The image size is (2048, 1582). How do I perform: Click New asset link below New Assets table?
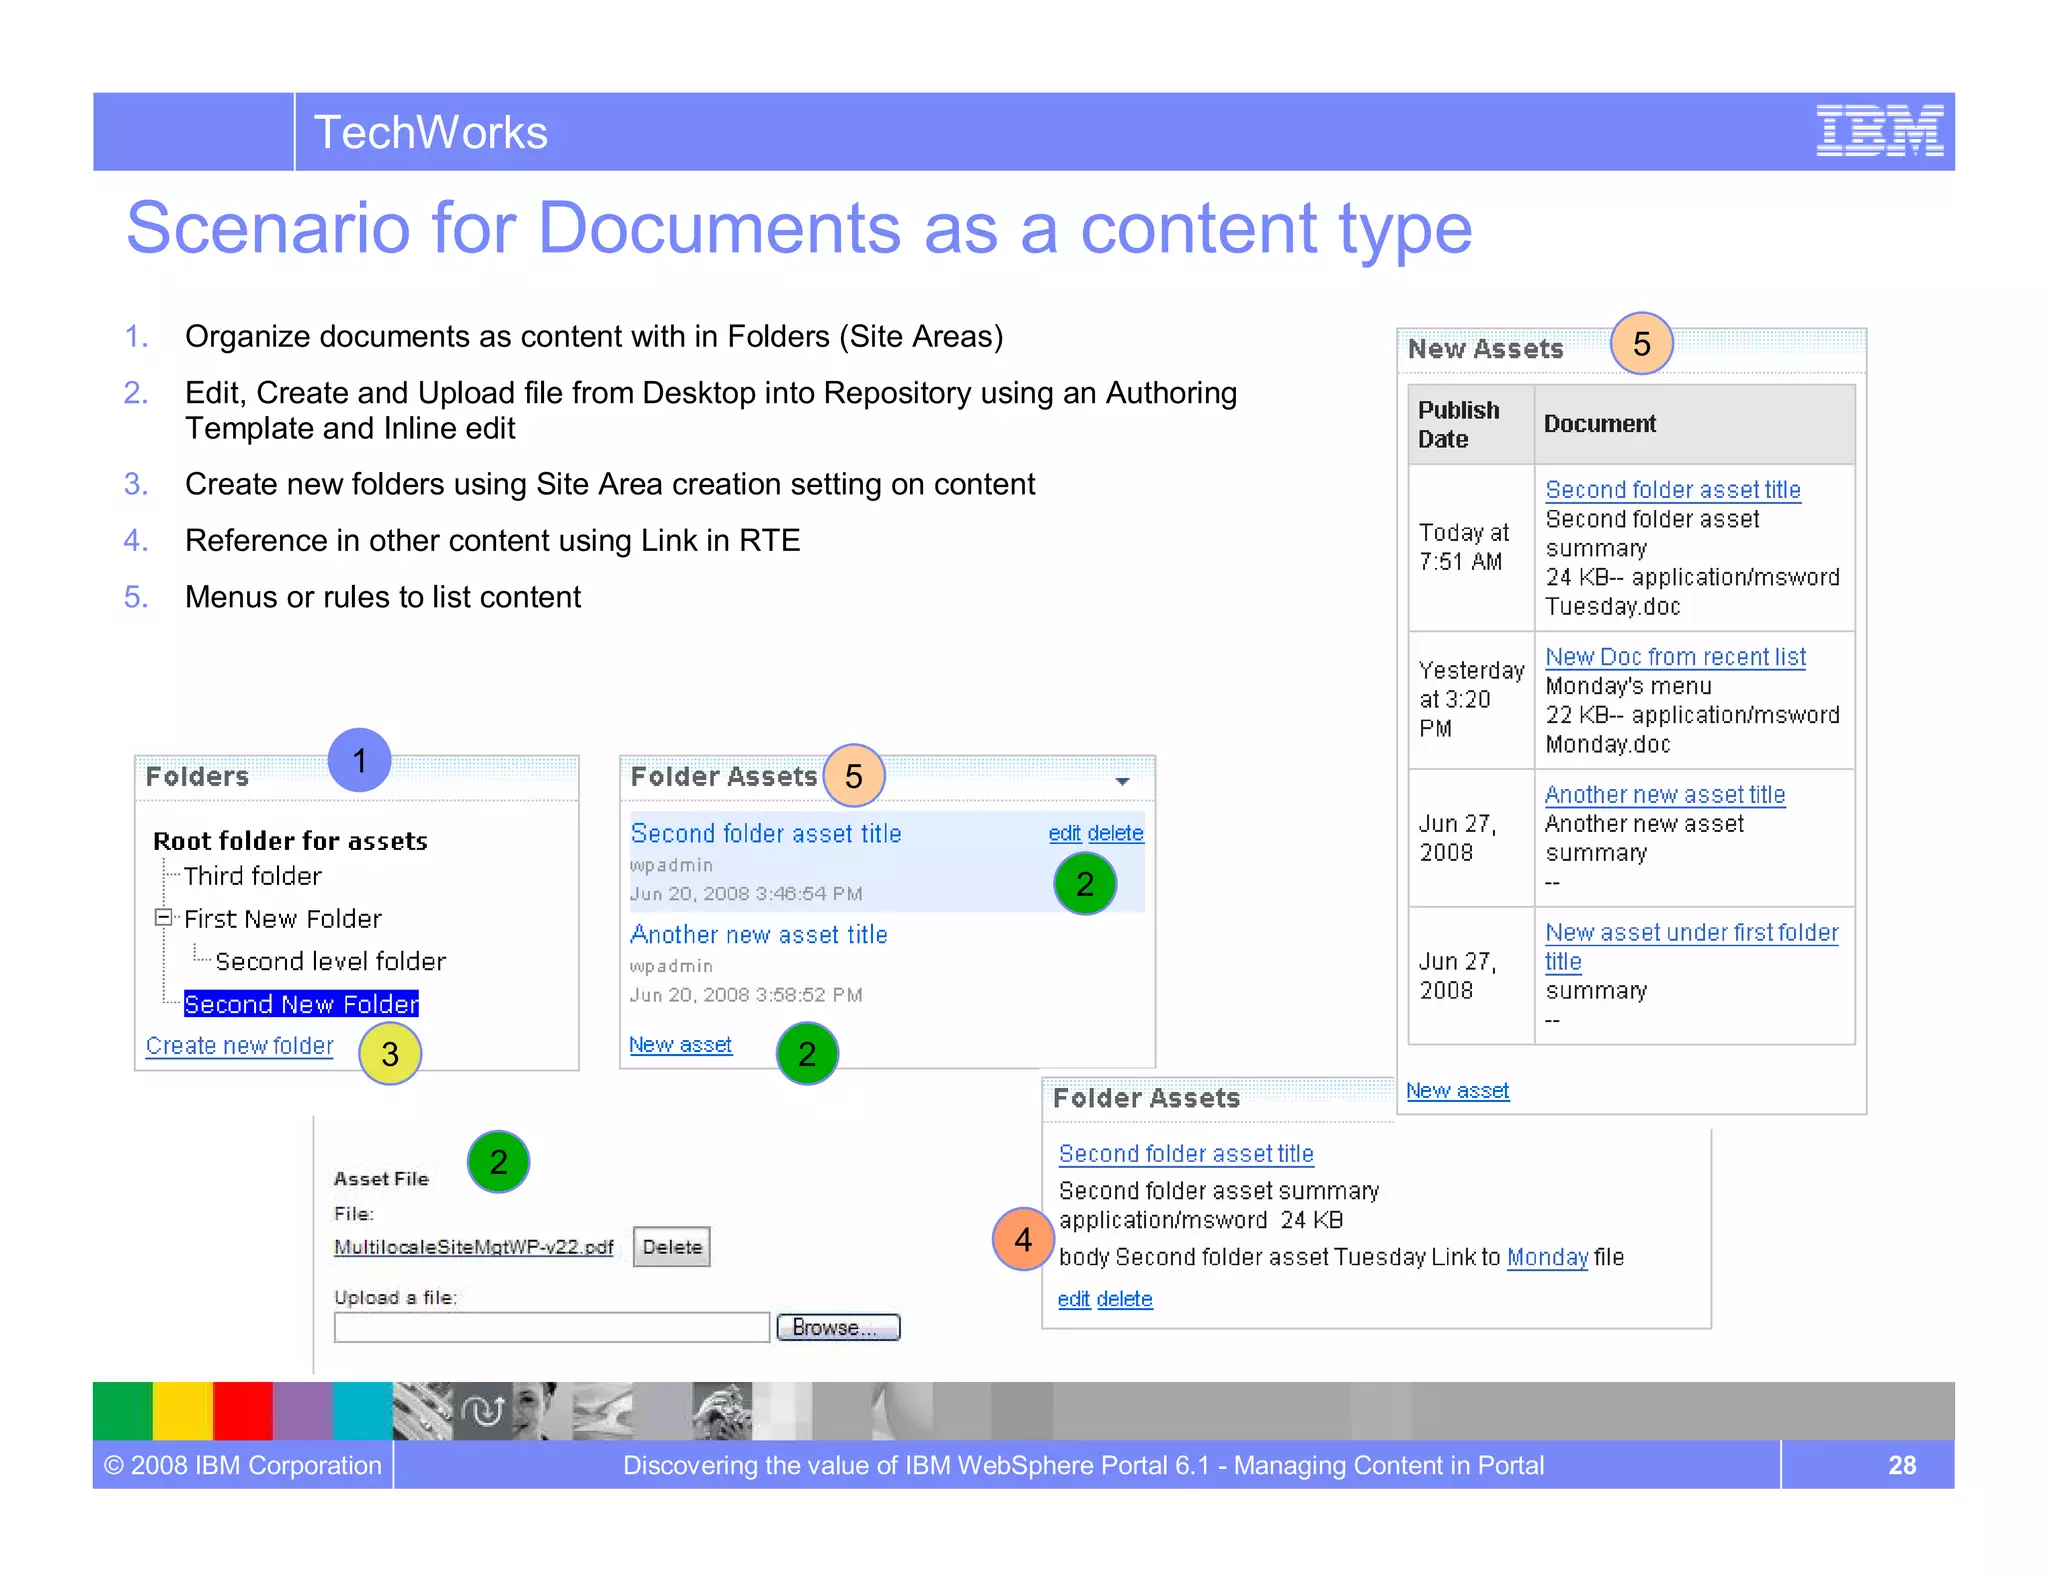pos(1458,1091)
